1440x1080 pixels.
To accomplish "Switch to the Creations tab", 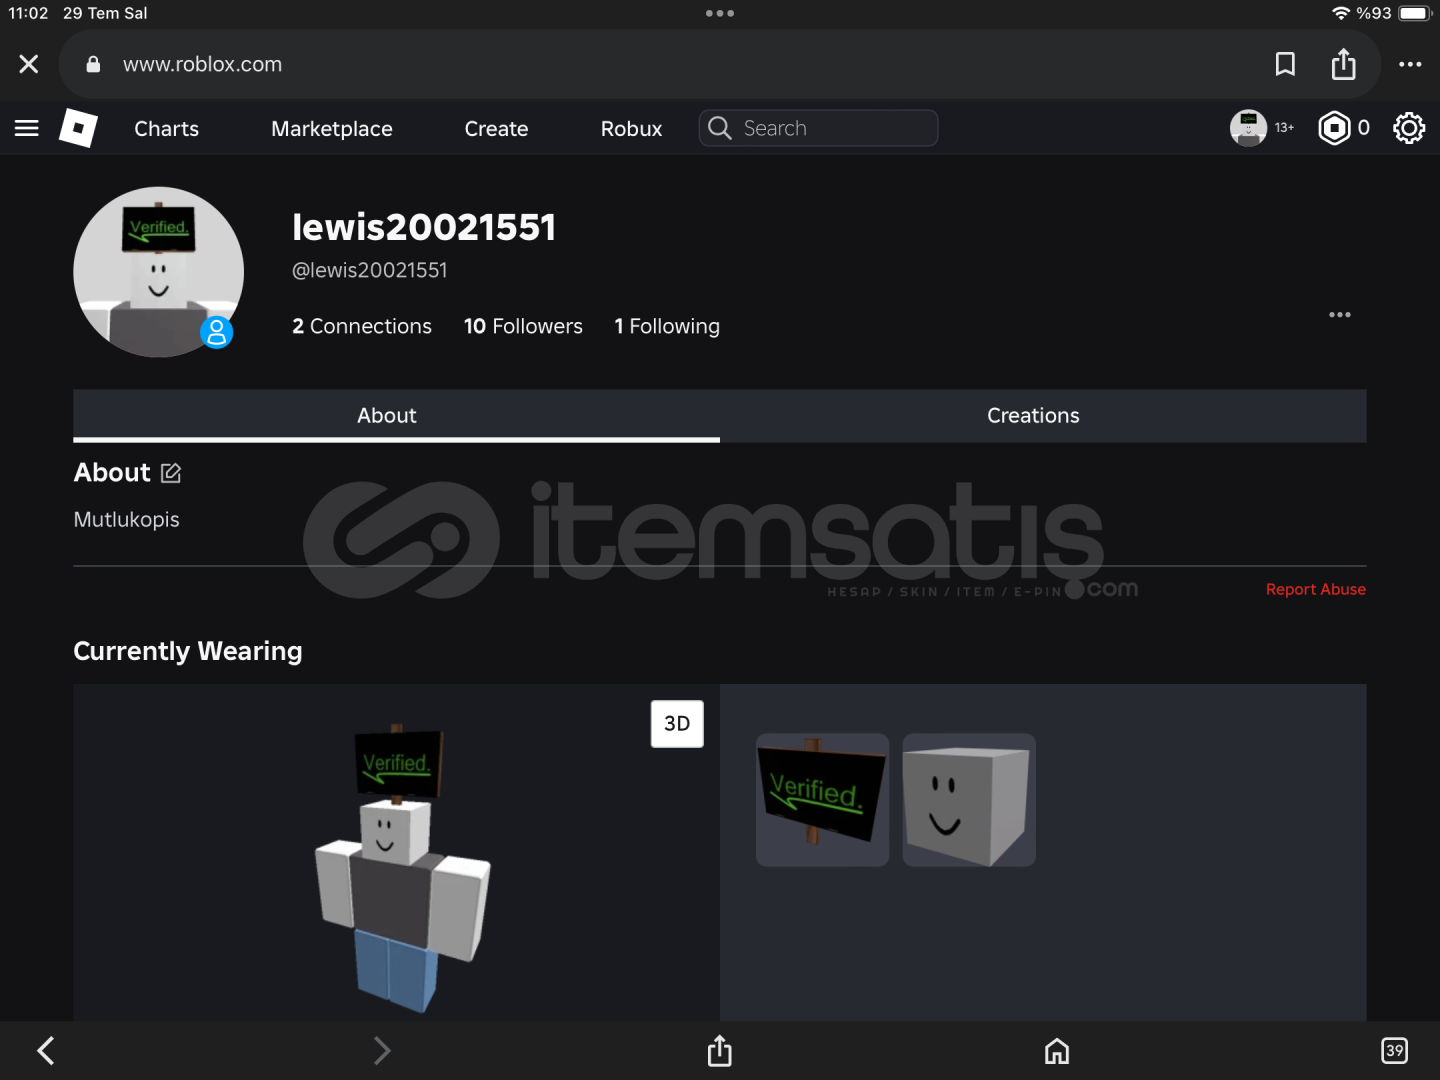I will 1043,416.
